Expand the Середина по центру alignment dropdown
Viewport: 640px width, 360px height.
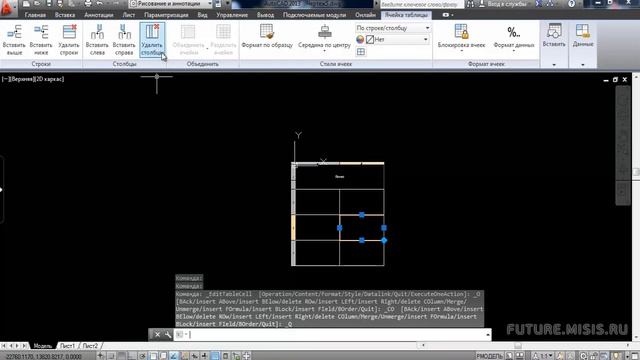pos(324,50)
